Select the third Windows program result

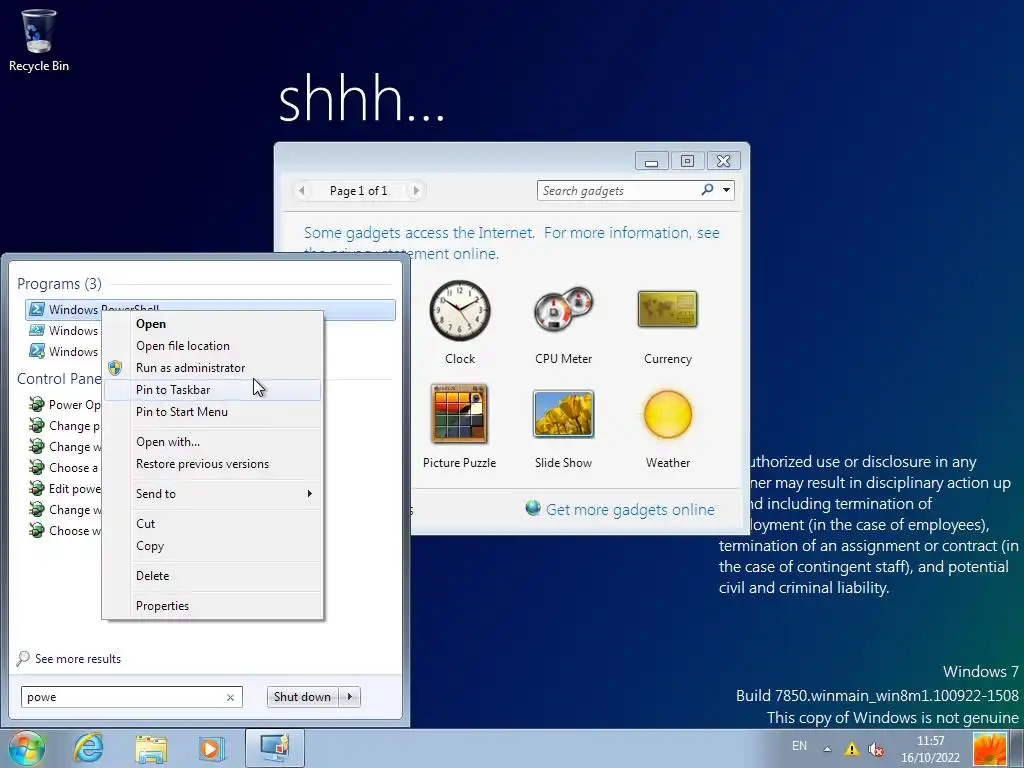(64, 352)
